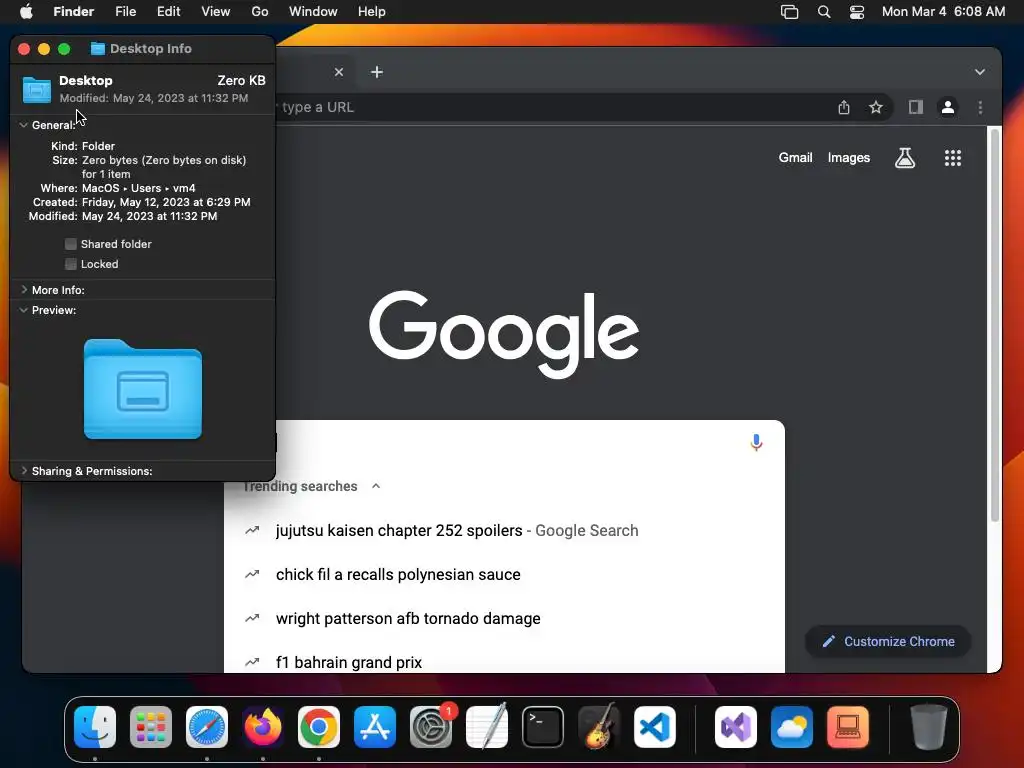The image size is (1024, 768).
Task: Click the Google logo
Action: point(504,334)
